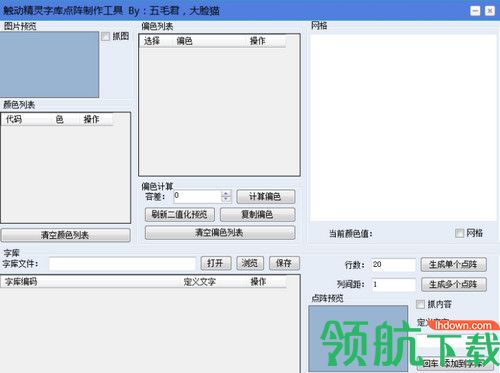This screenshot has width=500, height=373.
Task: Click the 图片预览 image area
Action: click(x=49, y=65)
